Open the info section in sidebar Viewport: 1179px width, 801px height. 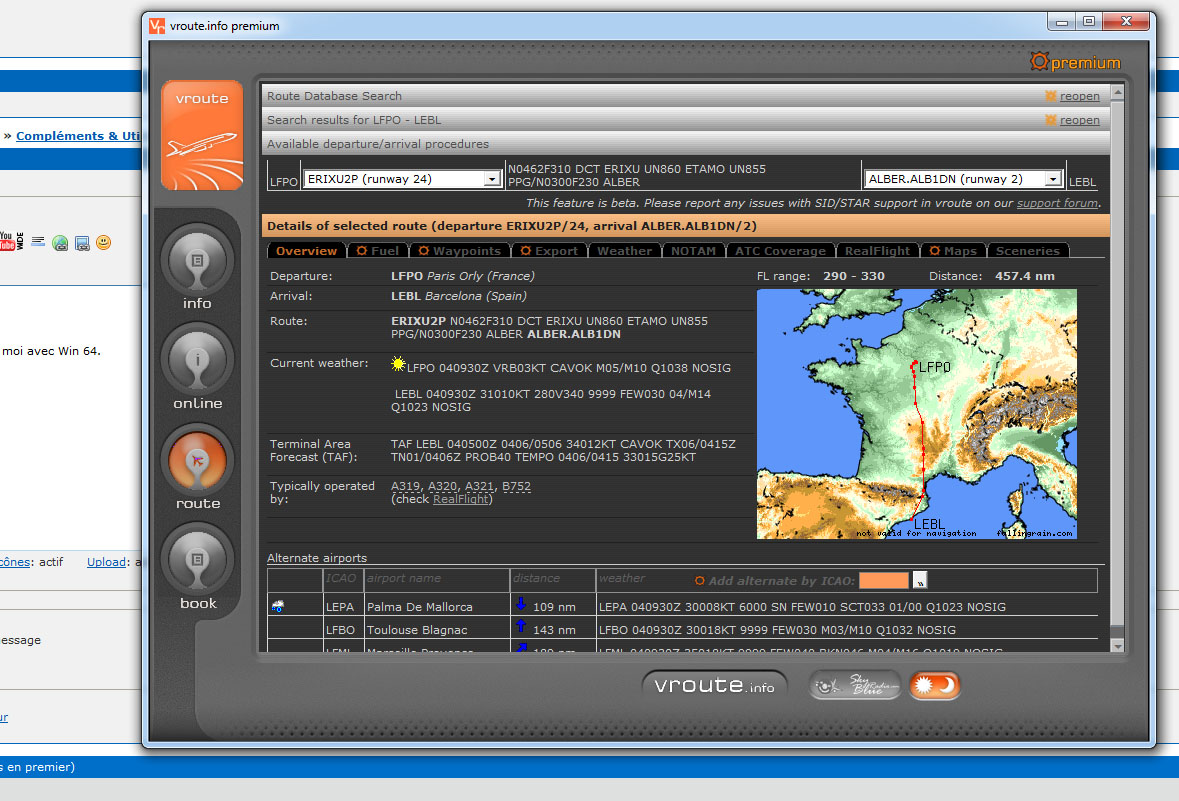point(197,268)
